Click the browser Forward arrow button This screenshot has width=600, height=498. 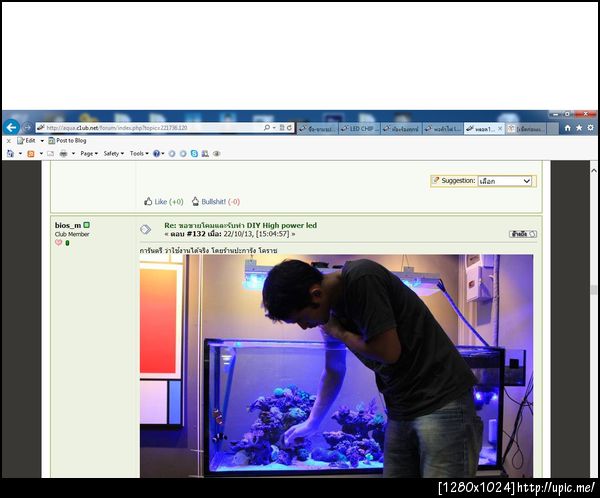pyautogui.click(x=28, y=127)
